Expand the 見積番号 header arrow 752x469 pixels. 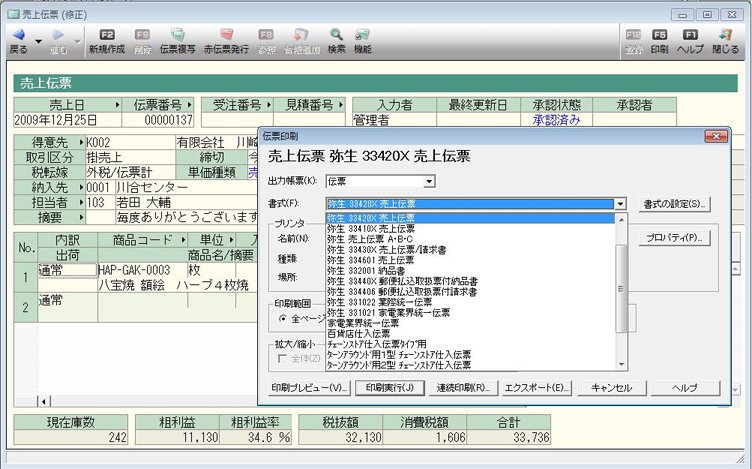[x=341, y=105]
